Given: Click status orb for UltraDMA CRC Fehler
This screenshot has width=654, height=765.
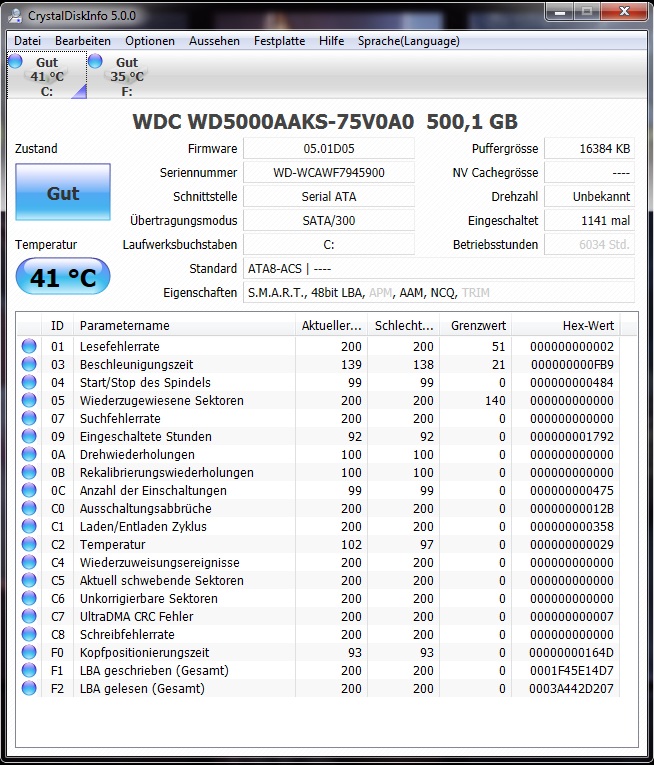Looking at the screenshot, I should point(29,616).
